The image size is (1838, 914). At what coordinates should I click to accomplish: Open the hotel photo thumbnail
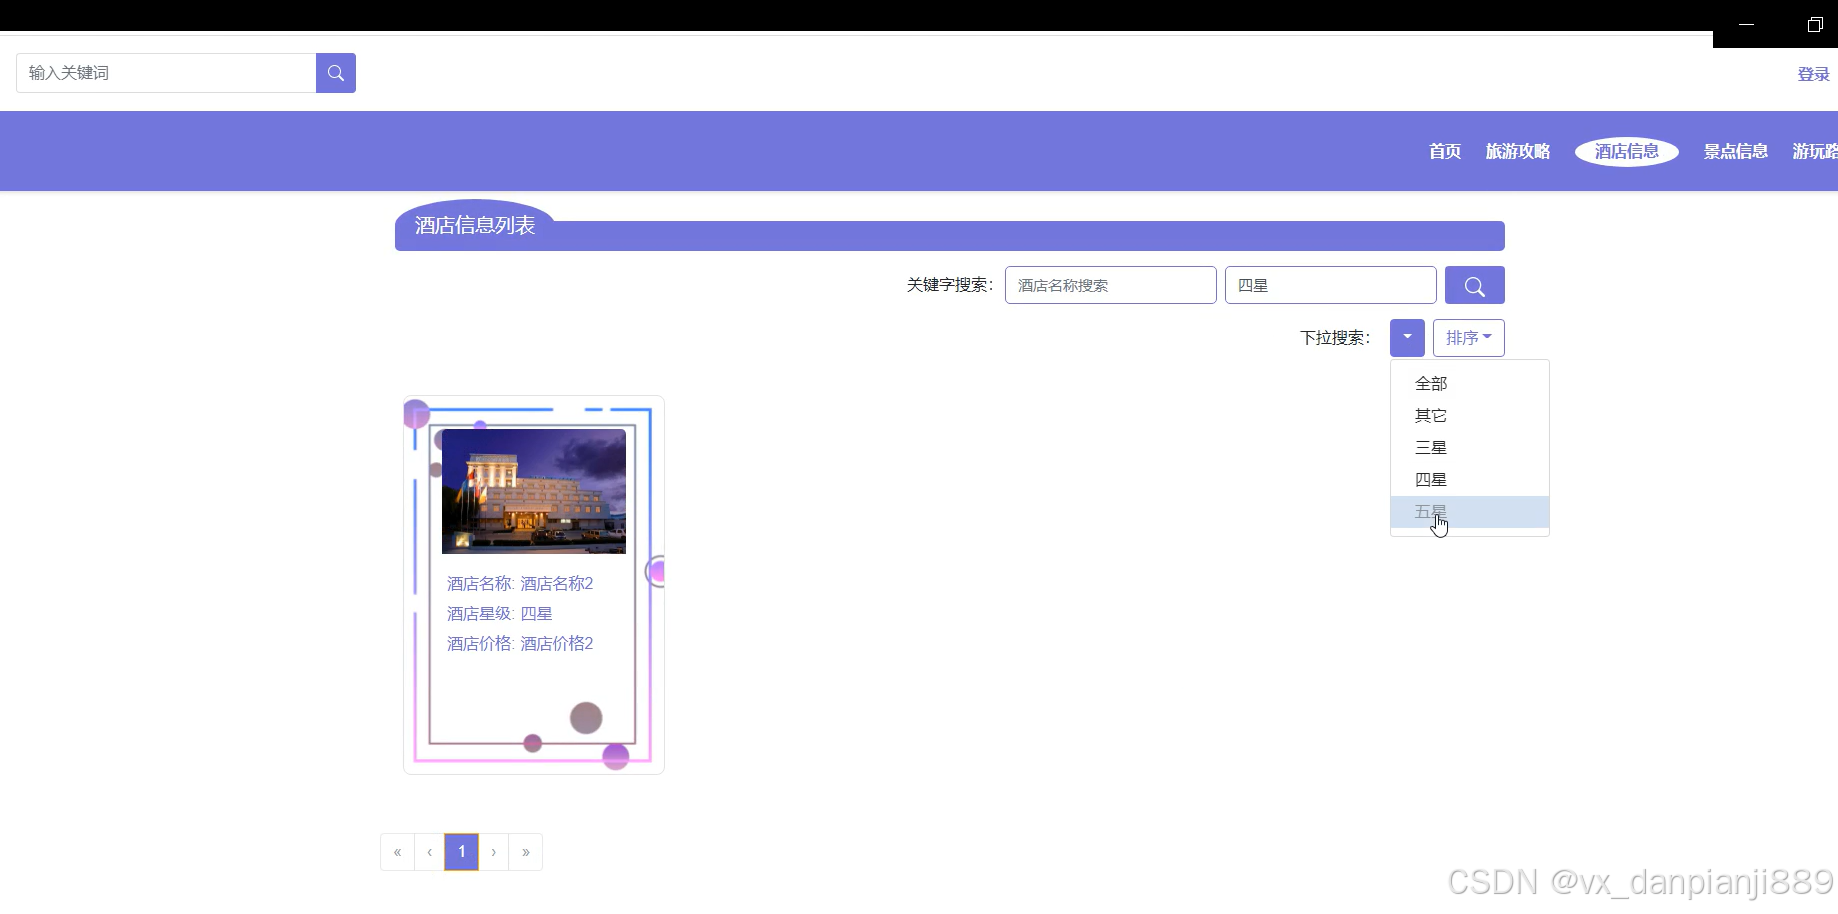(534, 491)
